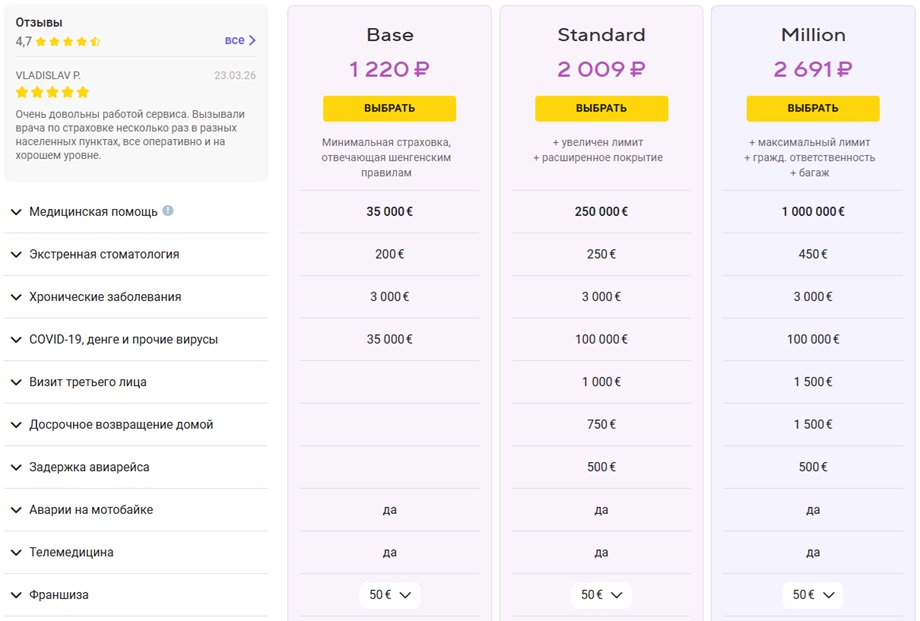Choose the Standard plan with ВЫБРАТЬ
This screenshot has height=621, width=920.
click(601, 109)
